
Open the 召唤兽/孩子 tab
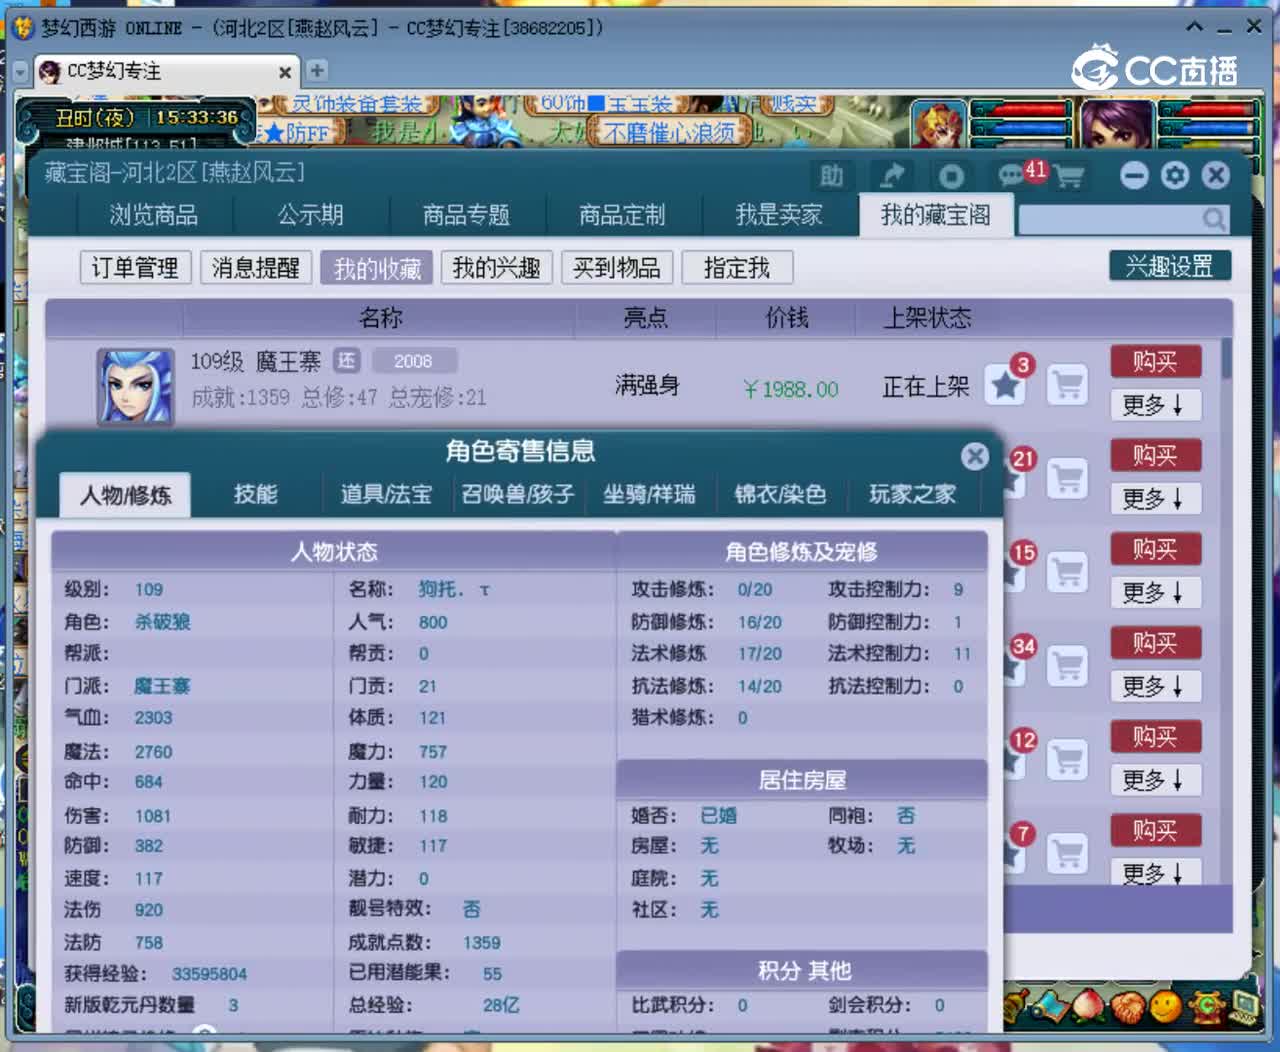pyautogui.click(x=517, y=494)
